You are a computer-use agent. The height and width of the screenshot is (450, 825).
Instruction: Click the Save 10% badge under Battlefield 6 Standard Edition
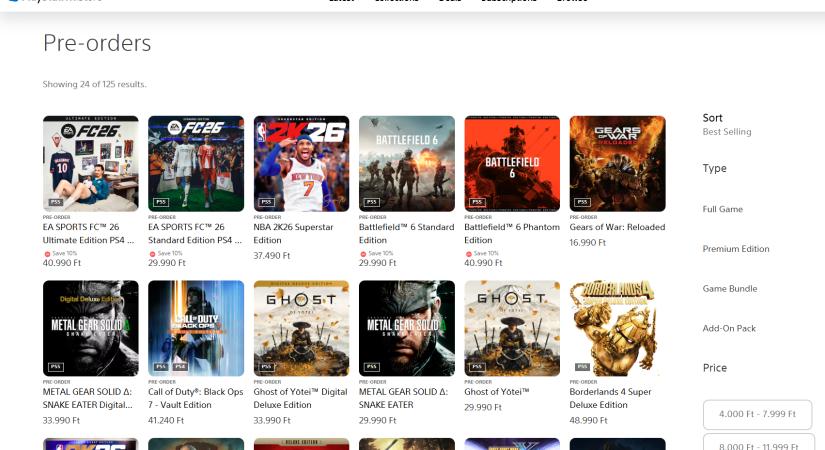(x=377, y=253)
